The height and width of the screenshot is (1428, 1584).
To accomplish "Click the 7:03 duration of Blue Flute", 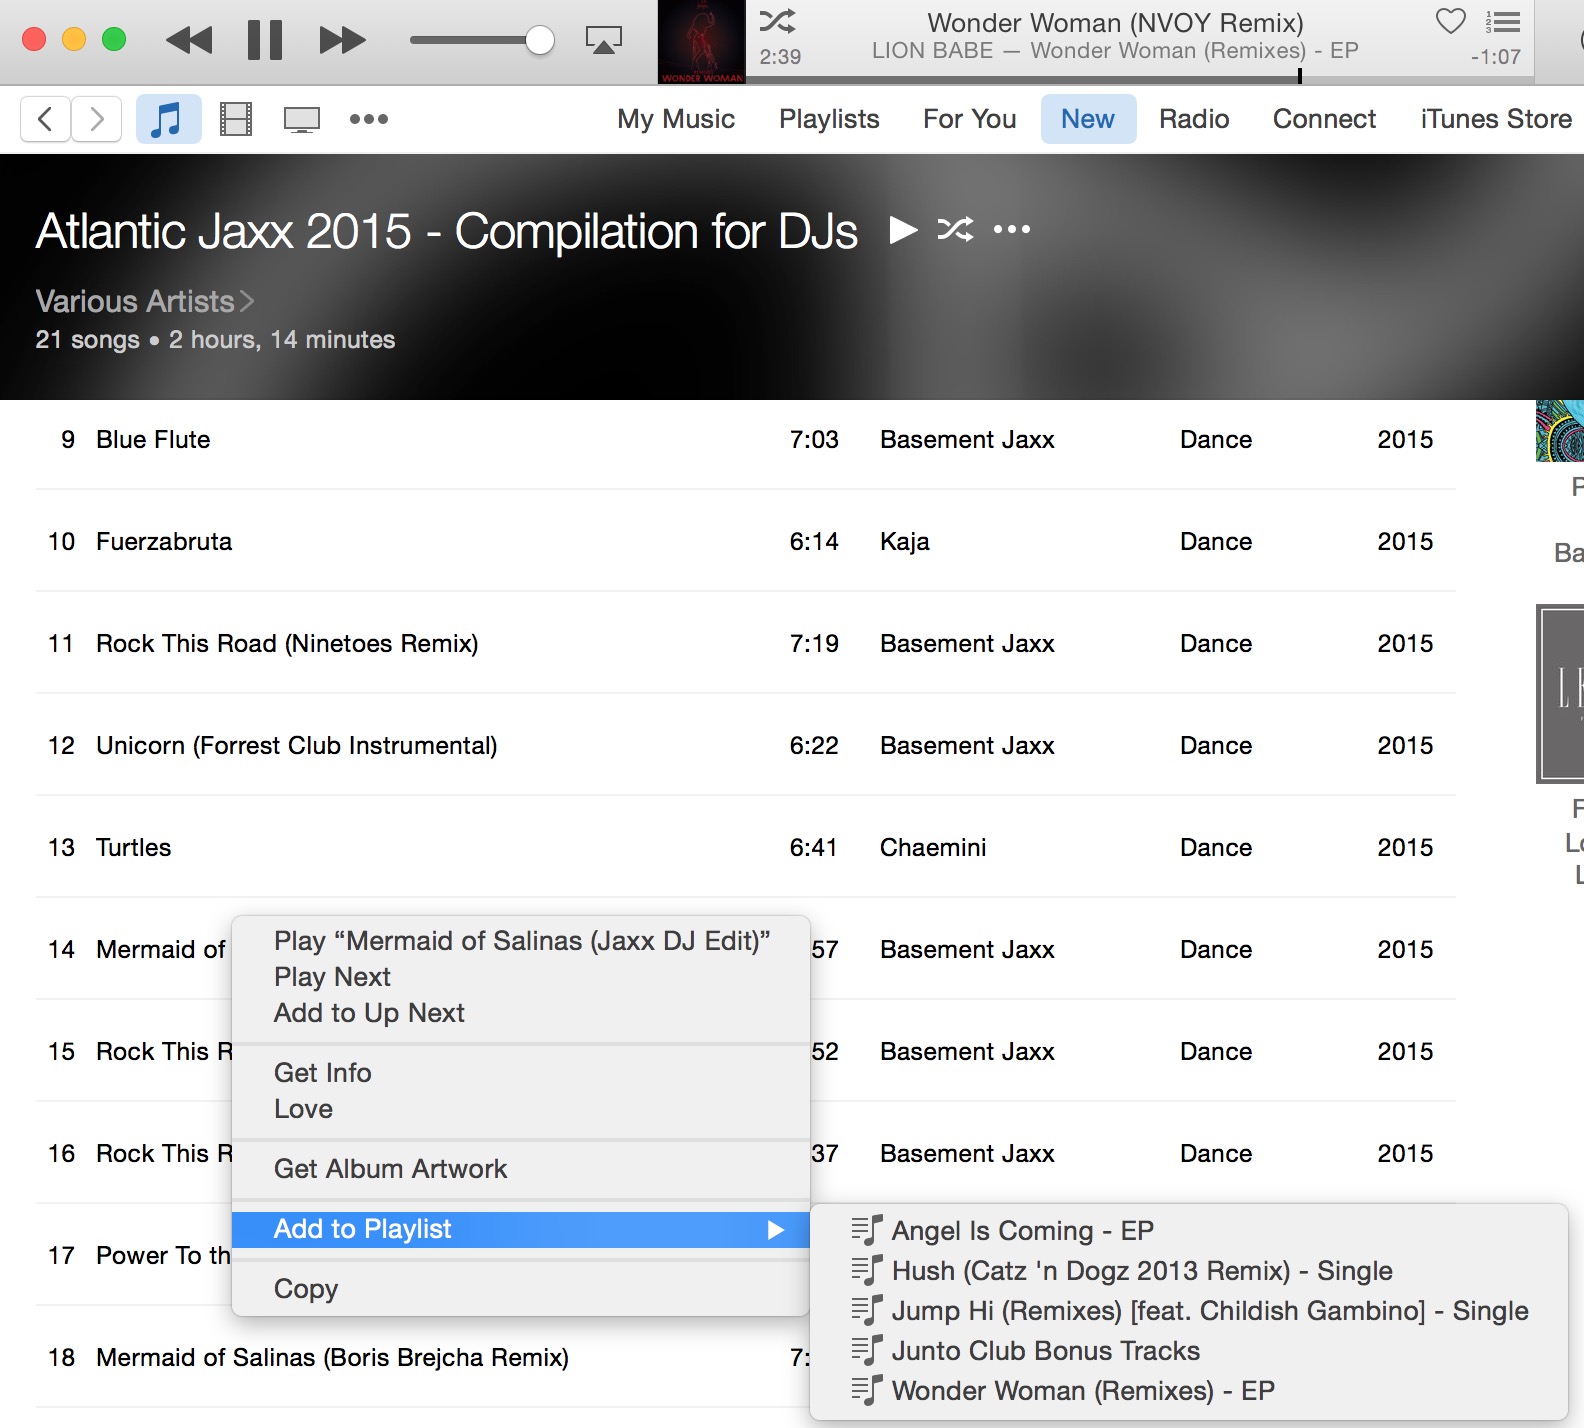I will 814,440.
